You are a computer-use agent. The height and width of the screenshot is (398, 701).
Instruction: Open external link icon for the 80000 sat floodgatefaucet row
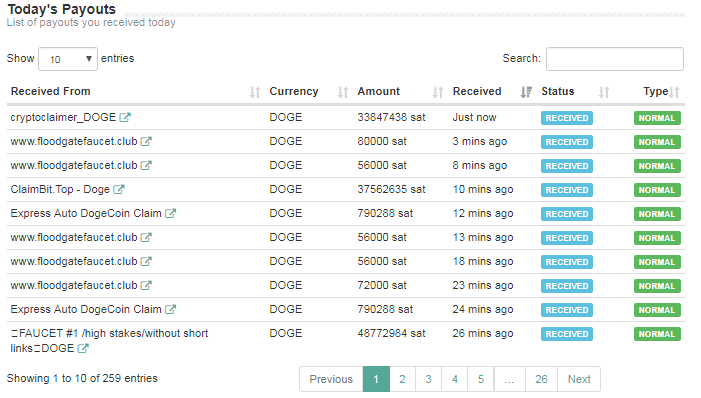click(x=146, y=141)
